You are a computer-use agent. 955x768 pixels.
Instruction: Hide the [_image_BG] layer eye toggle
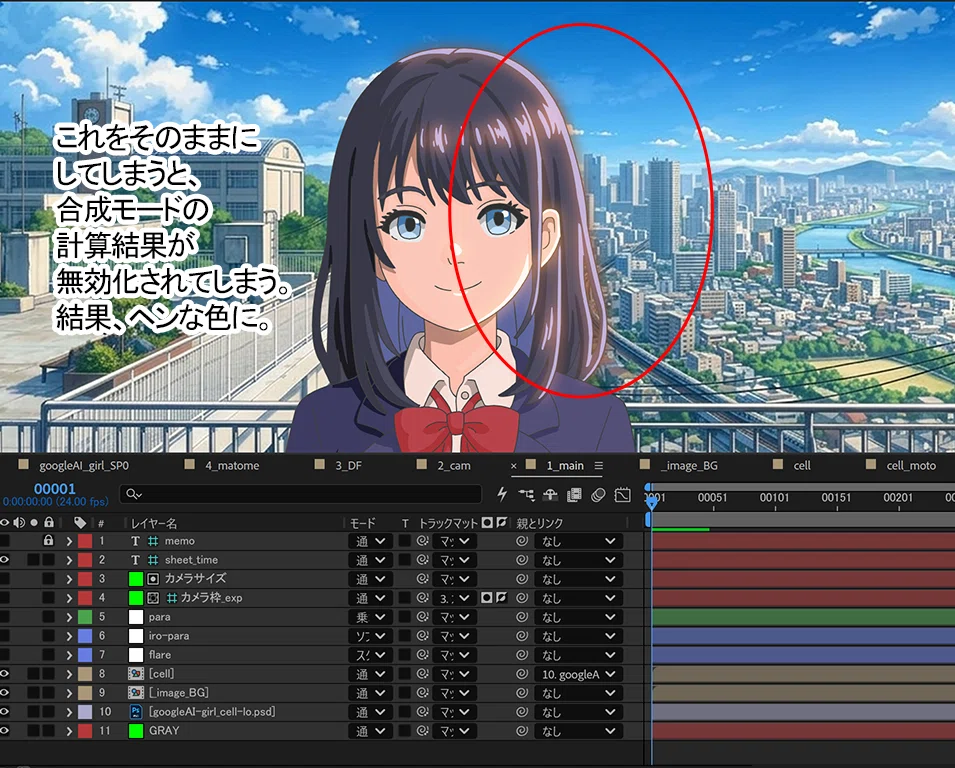pyautogui.click(x=5, y=692)
